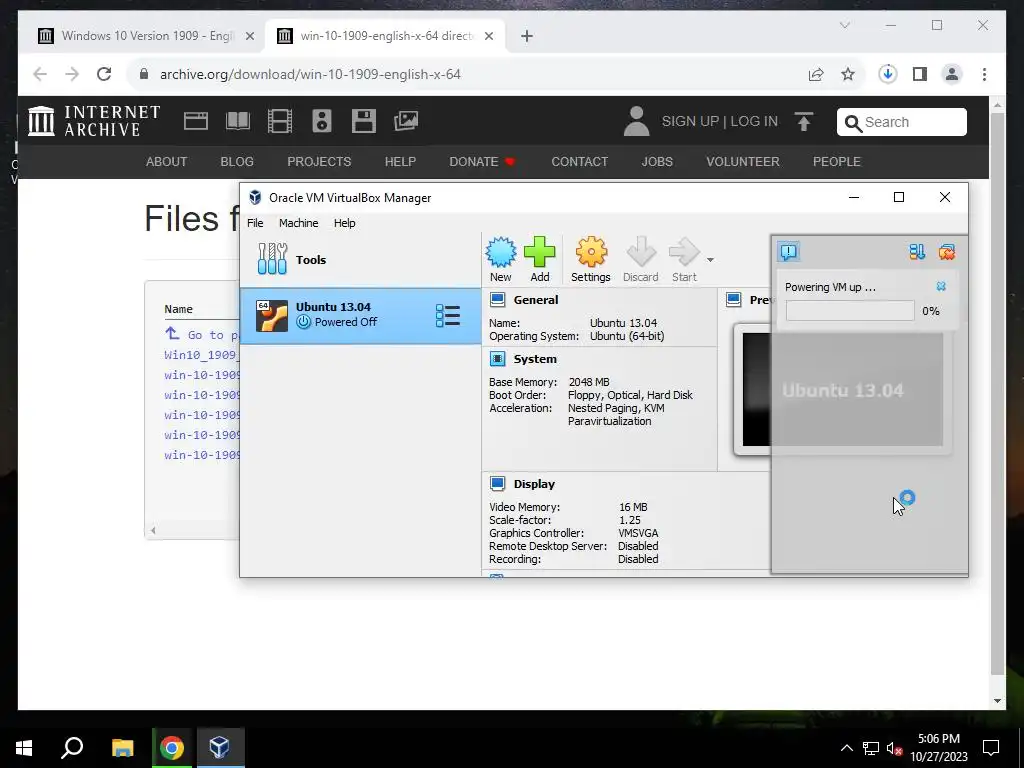Open the Video film icon
This screenshot has width=1024, height=768.
[280, 121]
